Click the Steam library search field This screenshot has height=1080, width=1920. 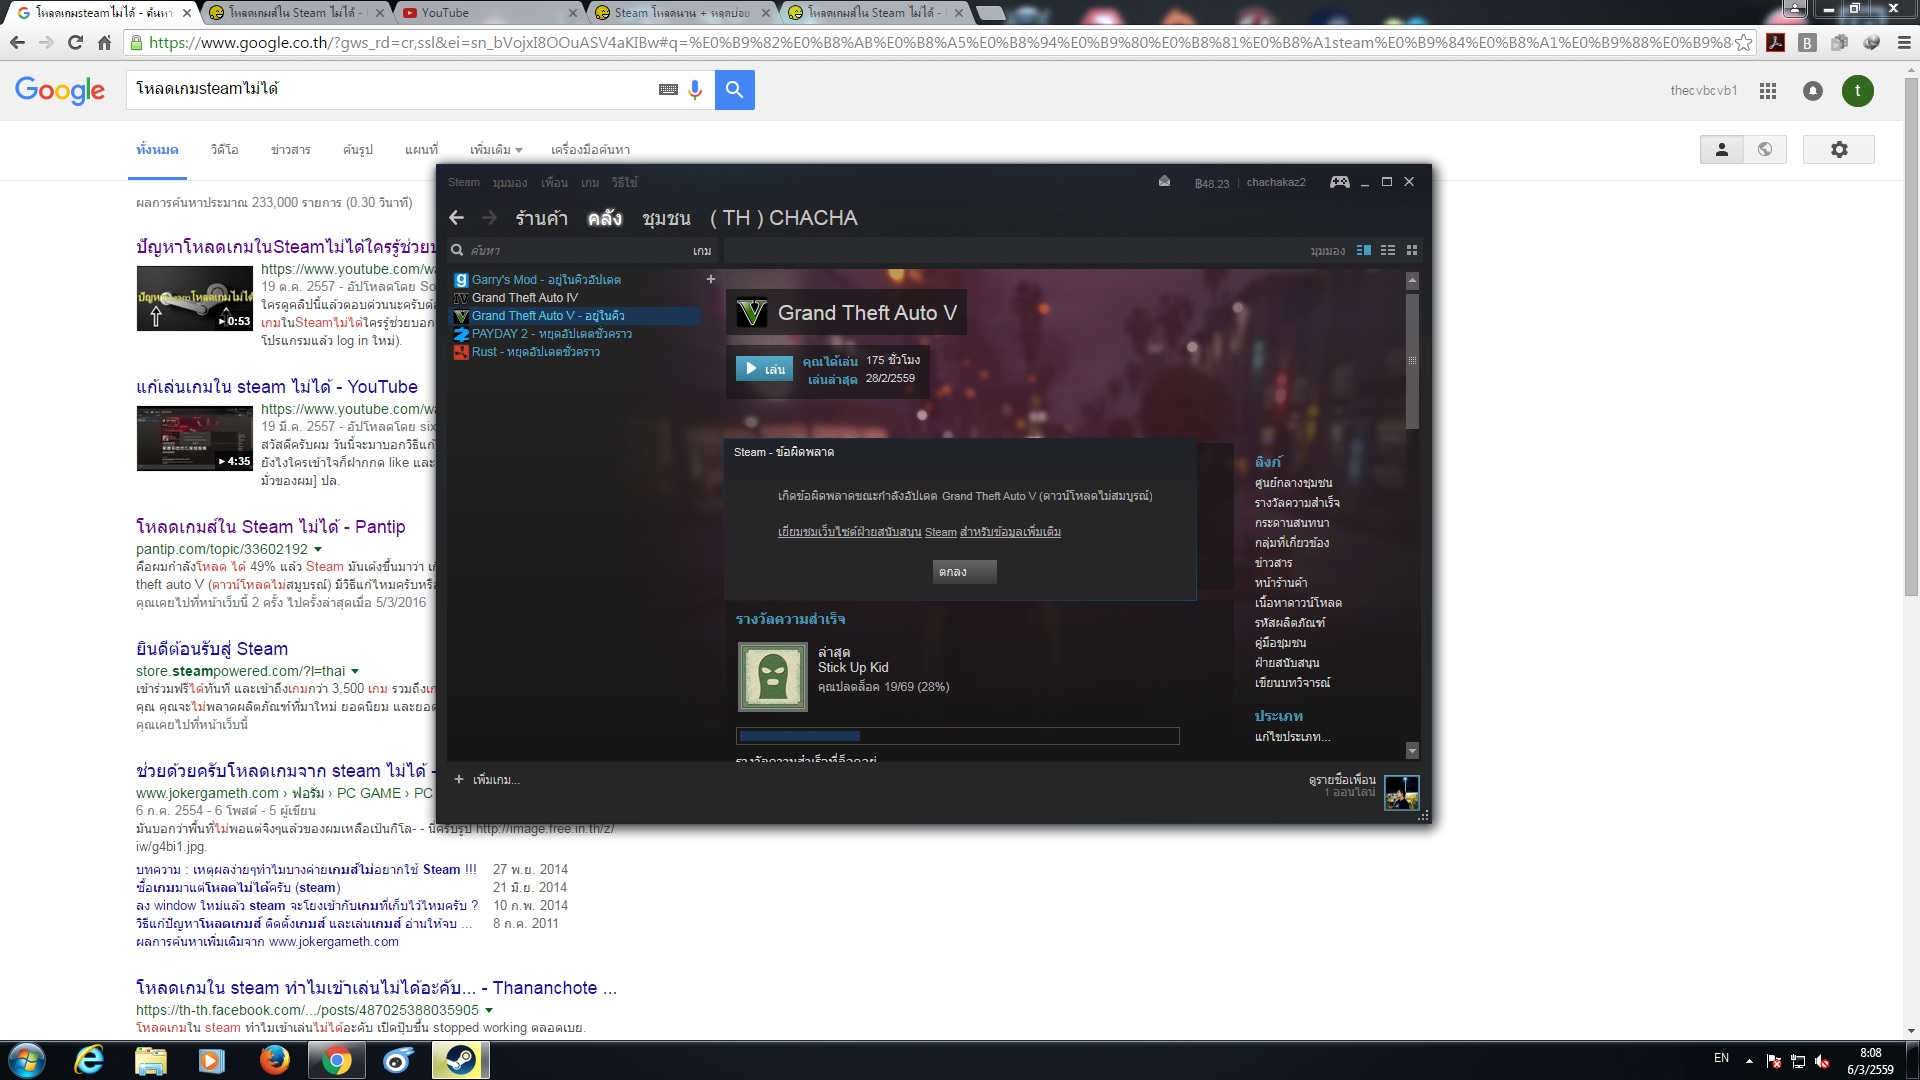(x=570, y=250)
